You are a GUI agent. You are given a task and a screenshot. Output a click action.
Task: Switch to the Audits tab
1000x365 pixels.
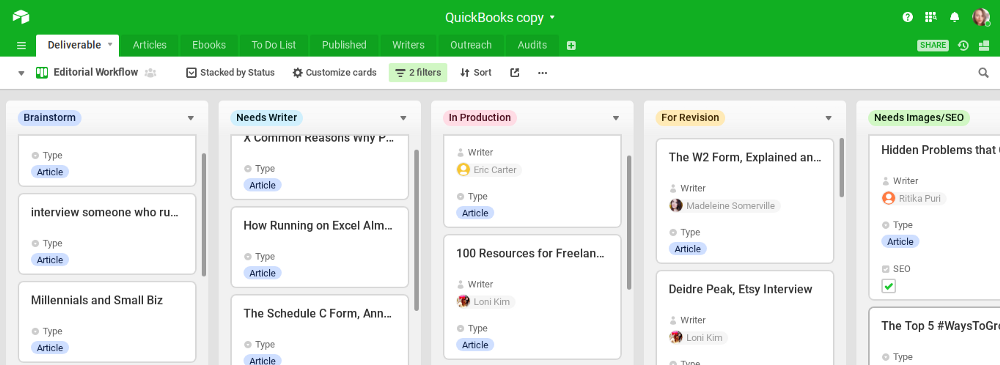point(532,45)
